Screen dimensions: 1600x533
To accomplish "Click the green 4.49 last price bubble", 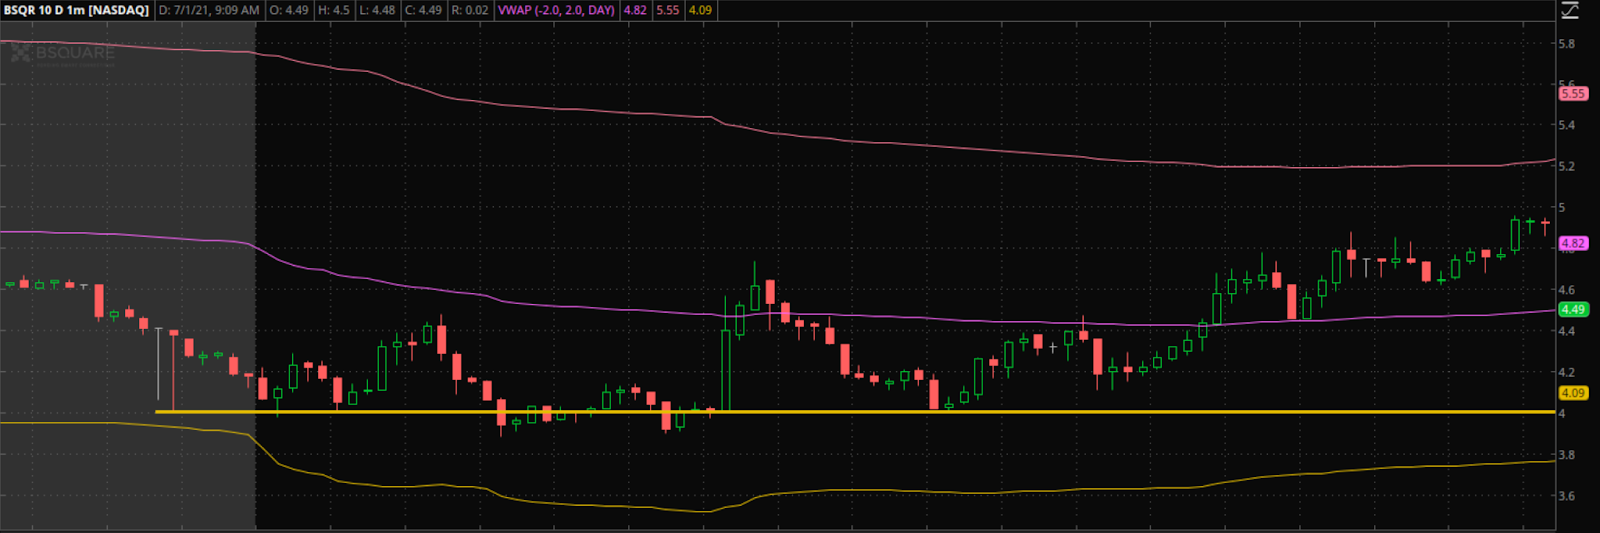I will (x=1573, y=310).
